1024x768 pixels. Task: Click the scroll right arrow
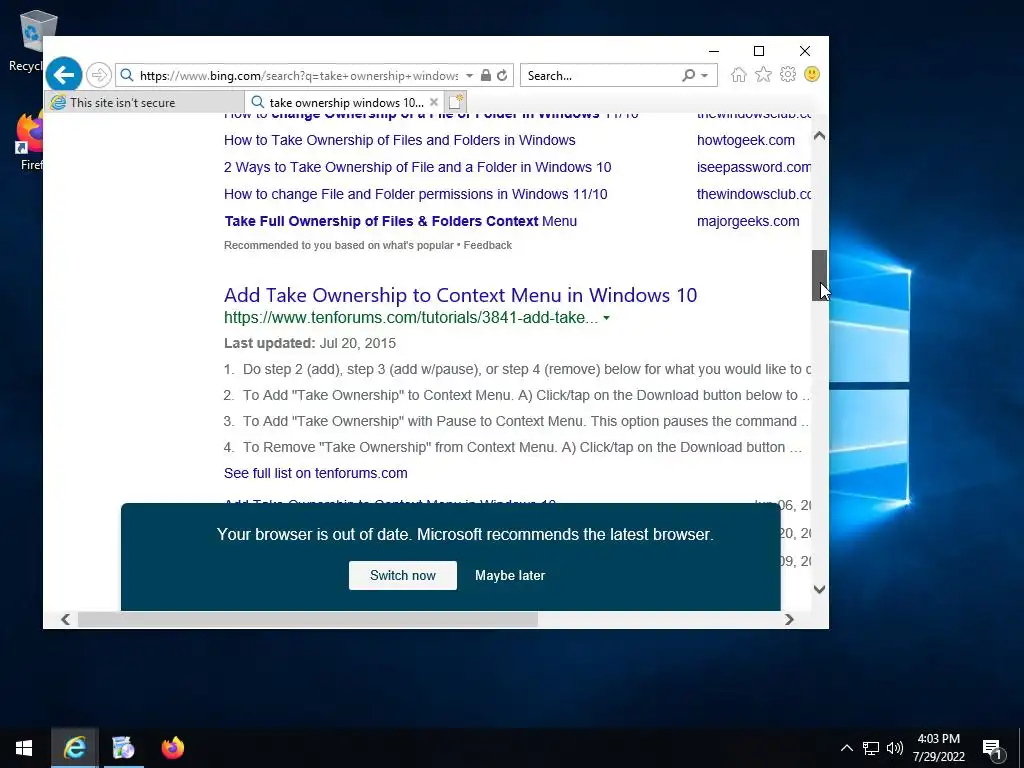tap(790, 619)
